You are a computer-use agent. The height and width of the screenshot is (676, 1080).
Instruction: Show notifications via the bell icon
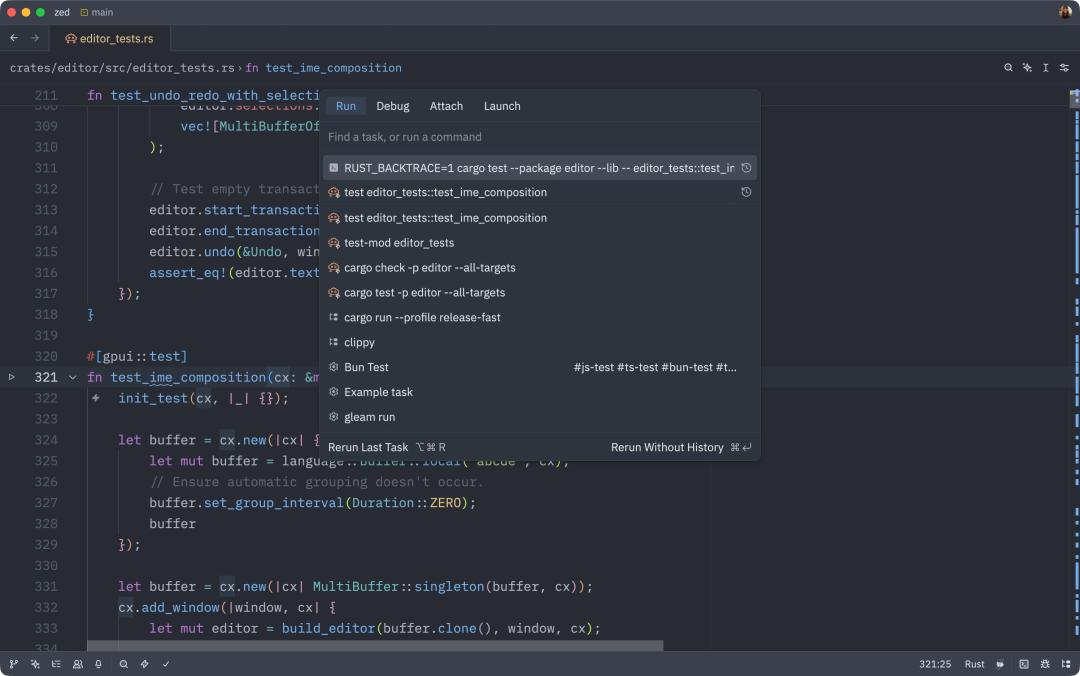pos(98,663)
